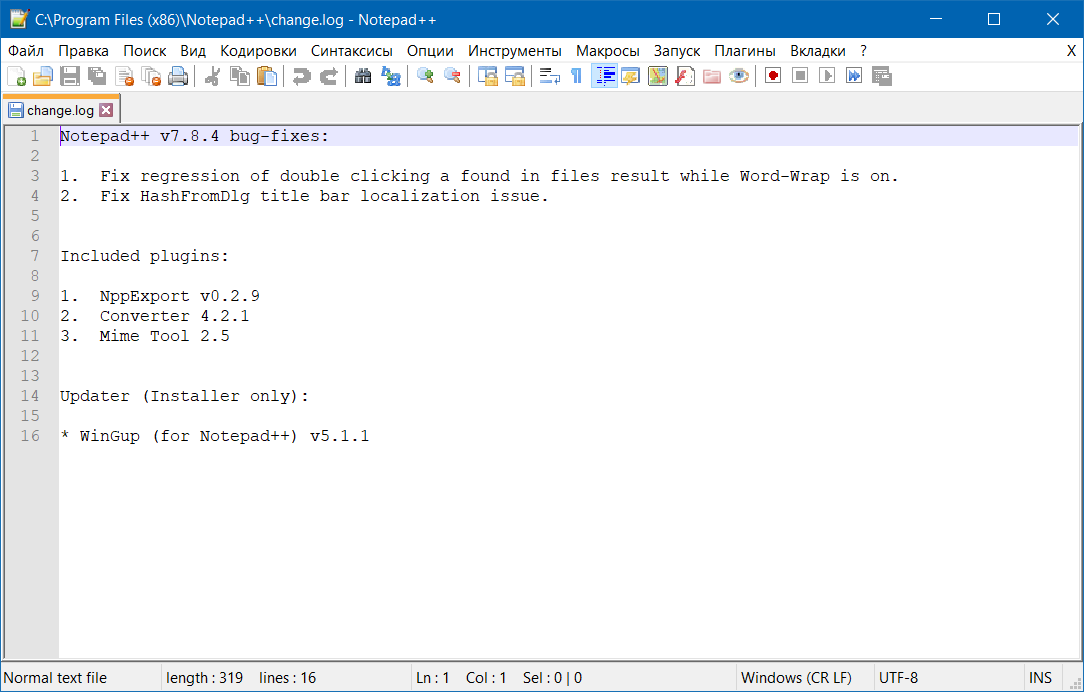Click the Save recorded macro icon

point(881,76)
